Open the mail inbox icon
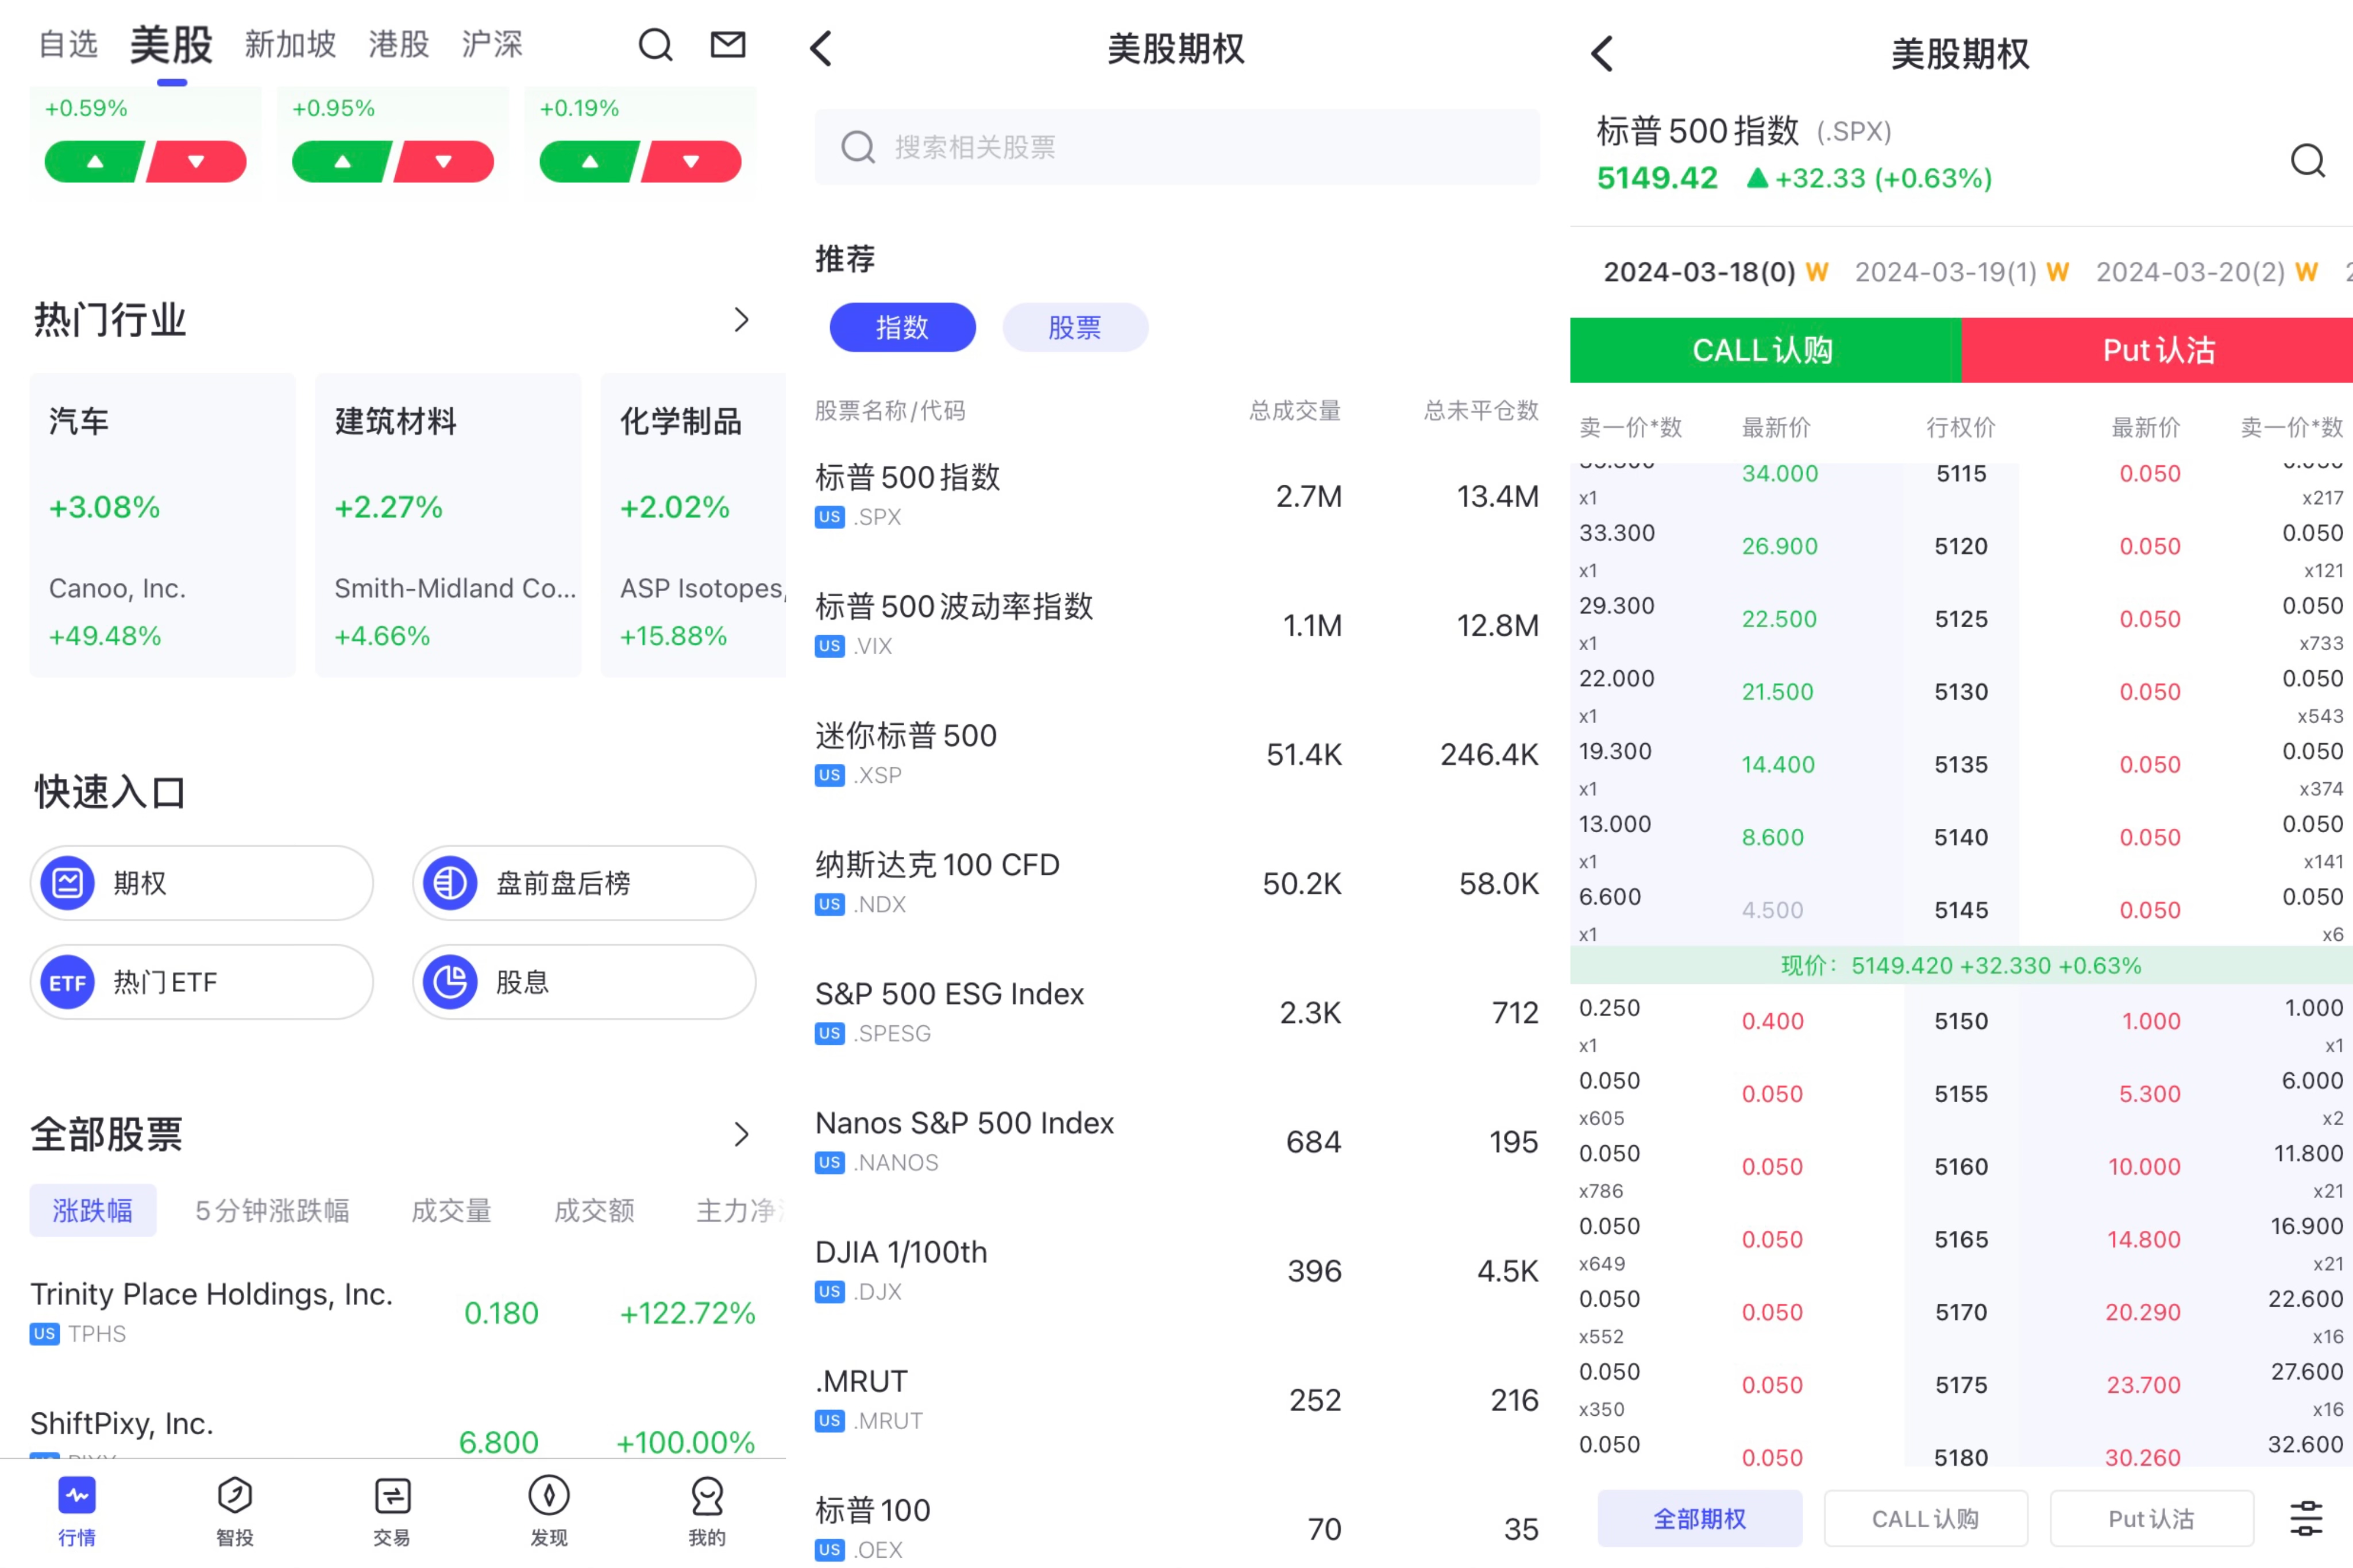Image resolution: width=2353 pixels, height=1568 pixels. click(728, 44)
